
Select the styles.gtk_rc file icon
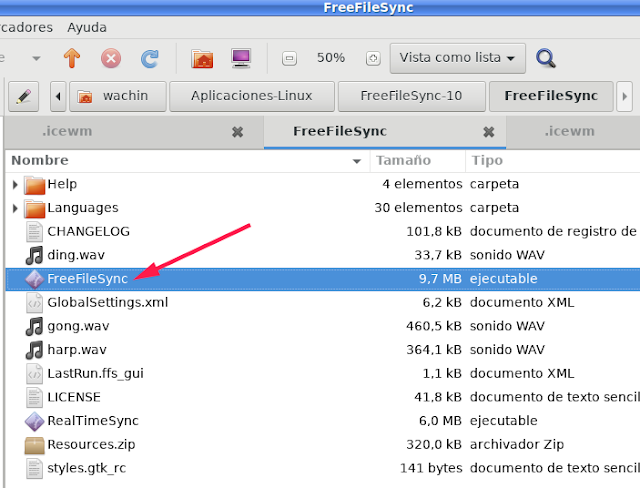click(34, 468)
